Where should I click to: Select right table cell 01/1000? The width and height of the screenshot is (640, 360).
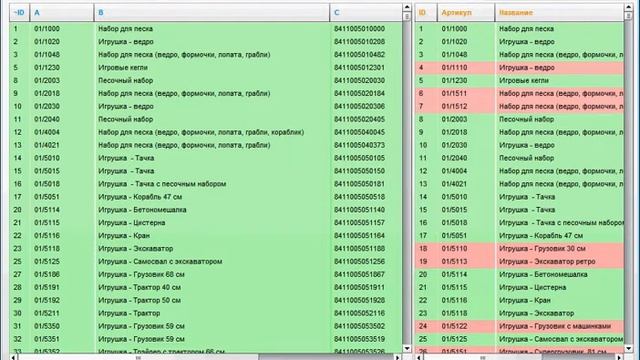[454, 29]
